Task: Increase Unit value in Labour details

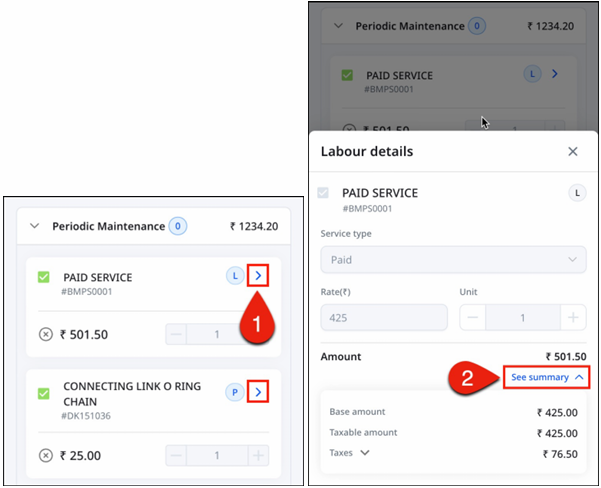Action: [x=573, y=318]
